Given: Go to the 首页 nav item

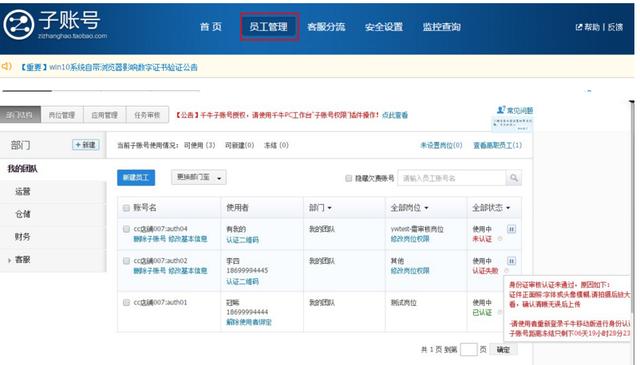Looking at the screenshot, I should 211,27.
